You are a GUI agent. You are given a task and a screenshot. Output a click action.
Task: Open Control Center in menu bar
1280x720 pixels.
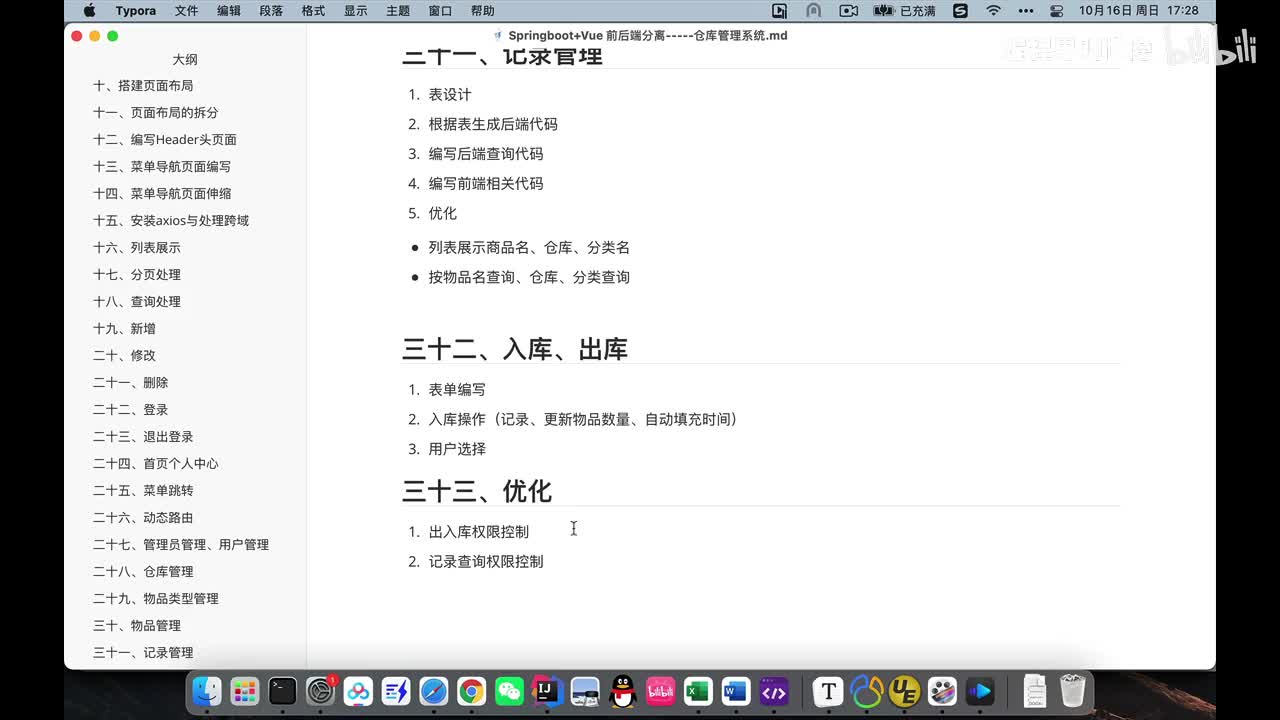[1057, 11]
